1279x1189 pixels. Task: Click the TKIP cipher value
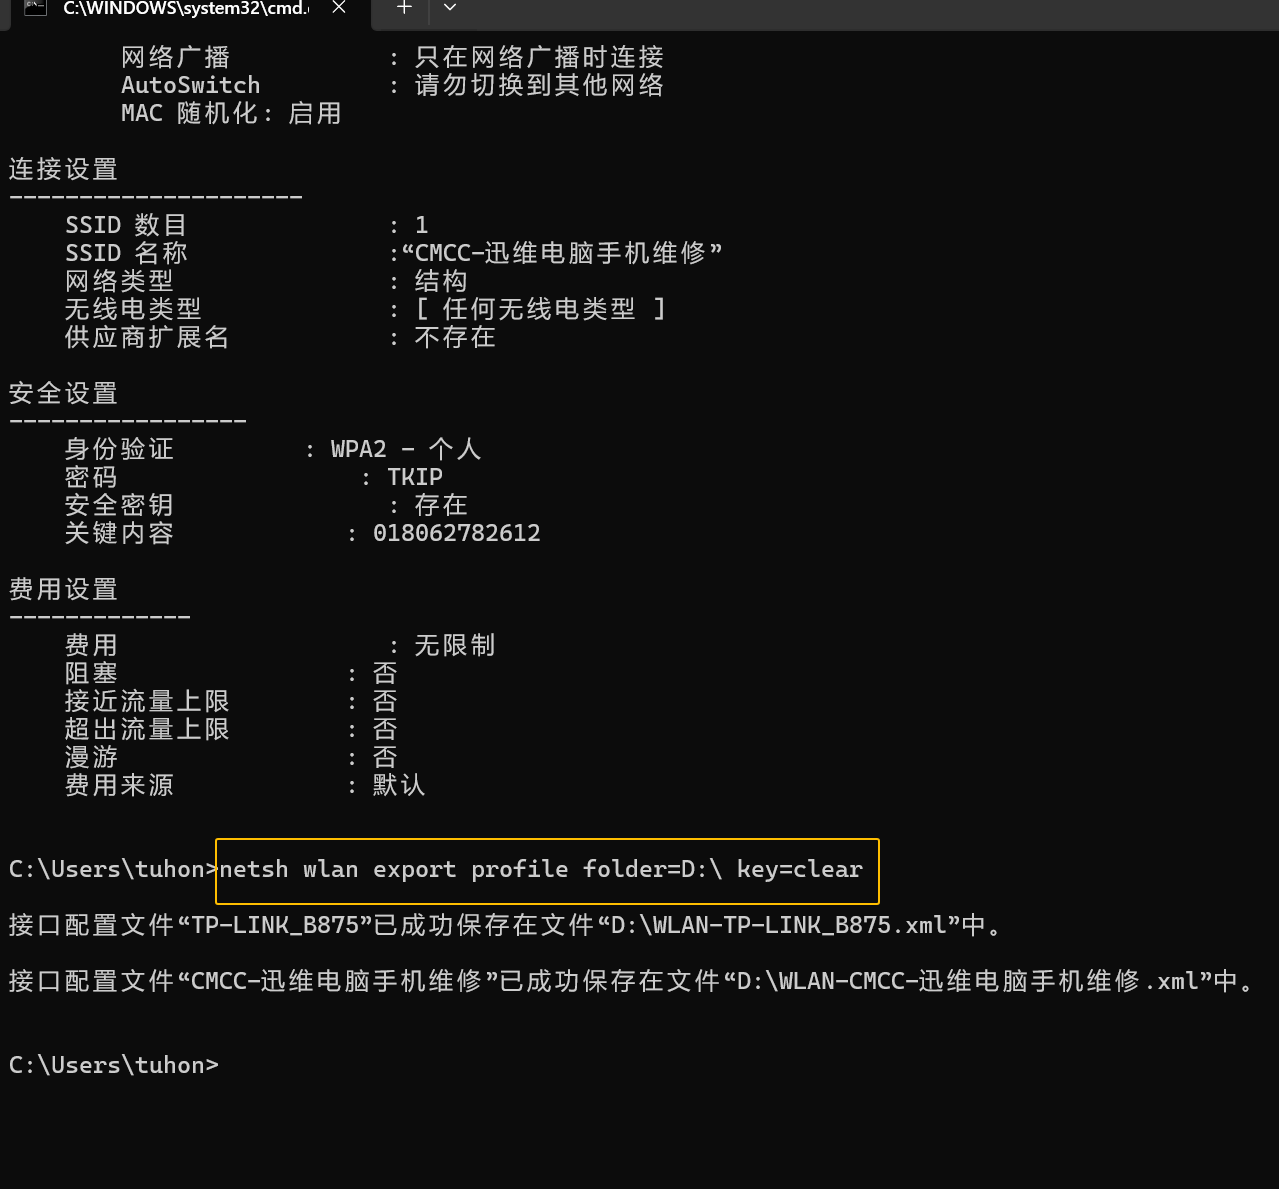(x=415, y=477)
